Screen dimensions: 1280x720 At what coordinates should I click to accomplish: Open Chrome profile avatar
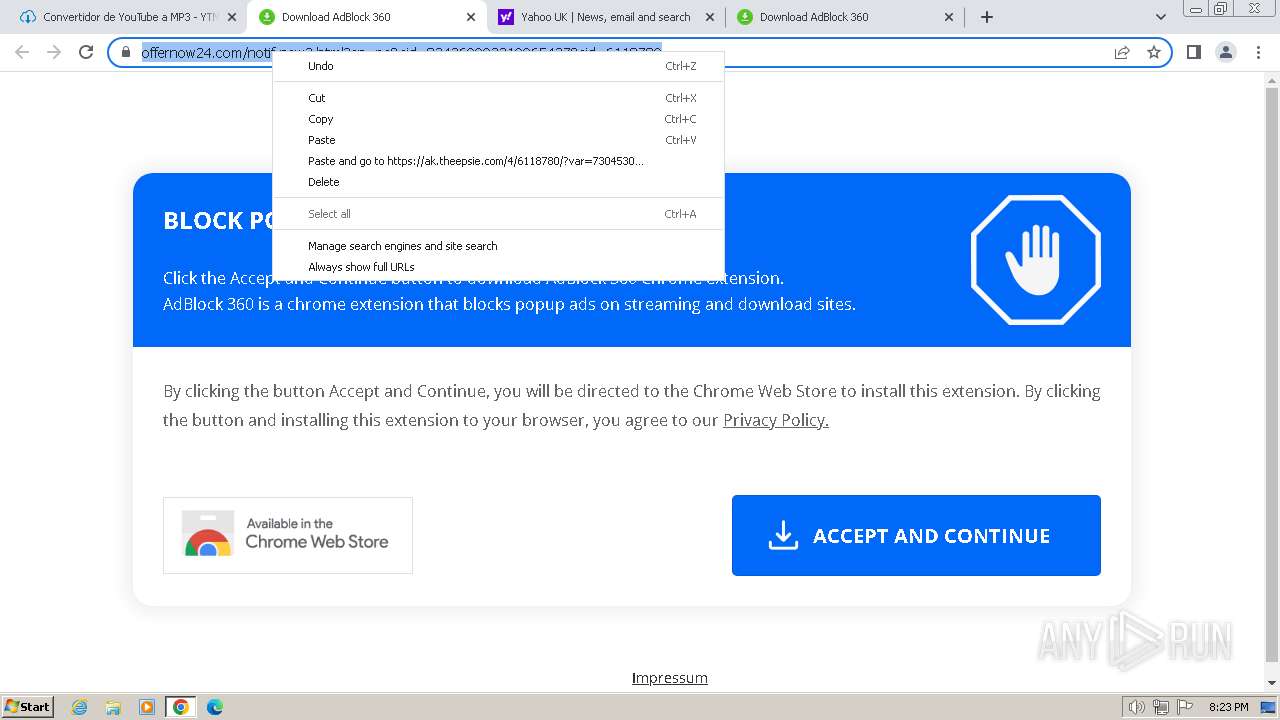tap(1225, 52)
